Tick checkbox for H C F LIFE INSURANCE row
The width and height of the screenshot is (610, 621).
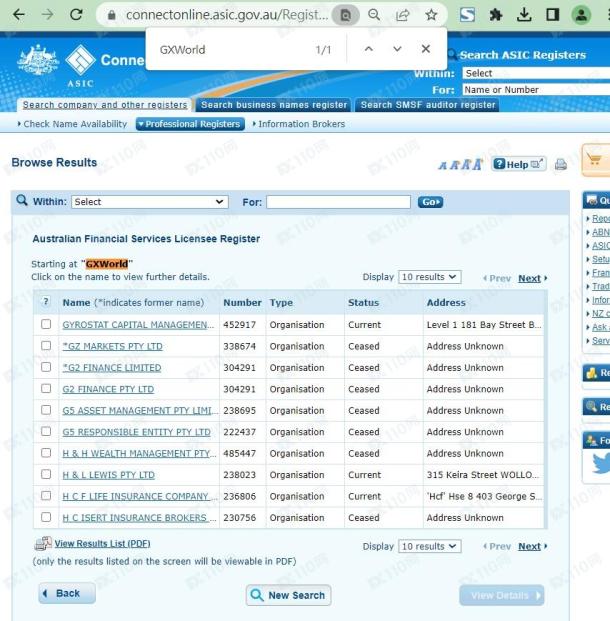pyautogui.click(x=46, y=495)
